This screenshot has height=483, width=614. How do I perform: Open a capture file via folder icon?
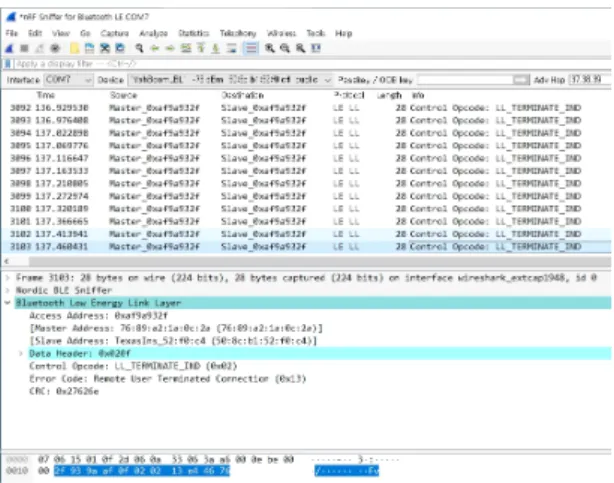coord(74,48)
